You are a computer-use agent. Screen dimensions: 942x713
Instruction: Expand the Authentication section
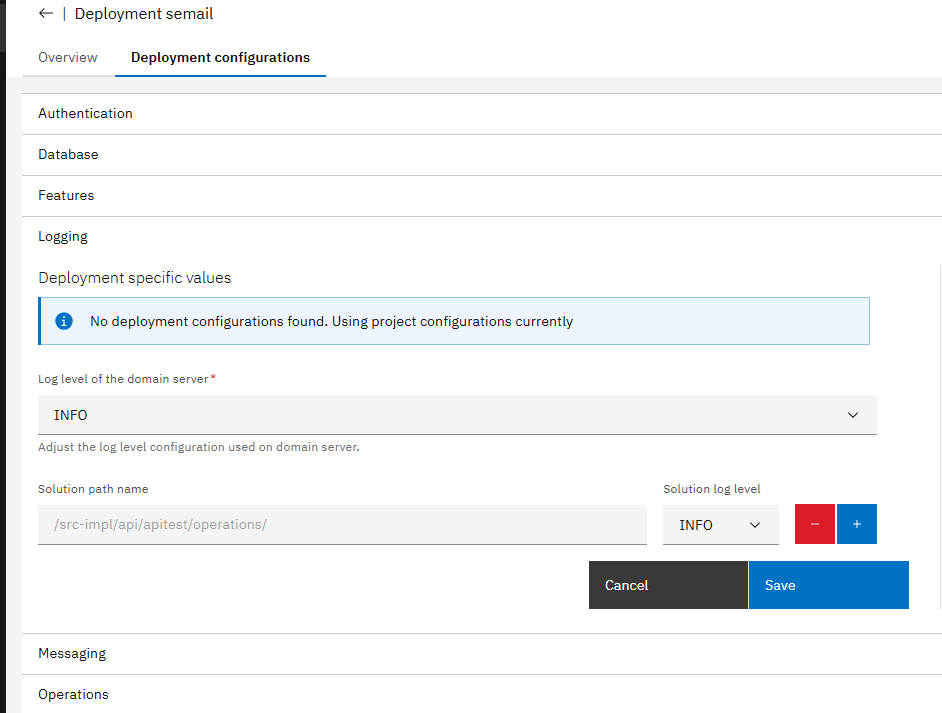point(85,114)
